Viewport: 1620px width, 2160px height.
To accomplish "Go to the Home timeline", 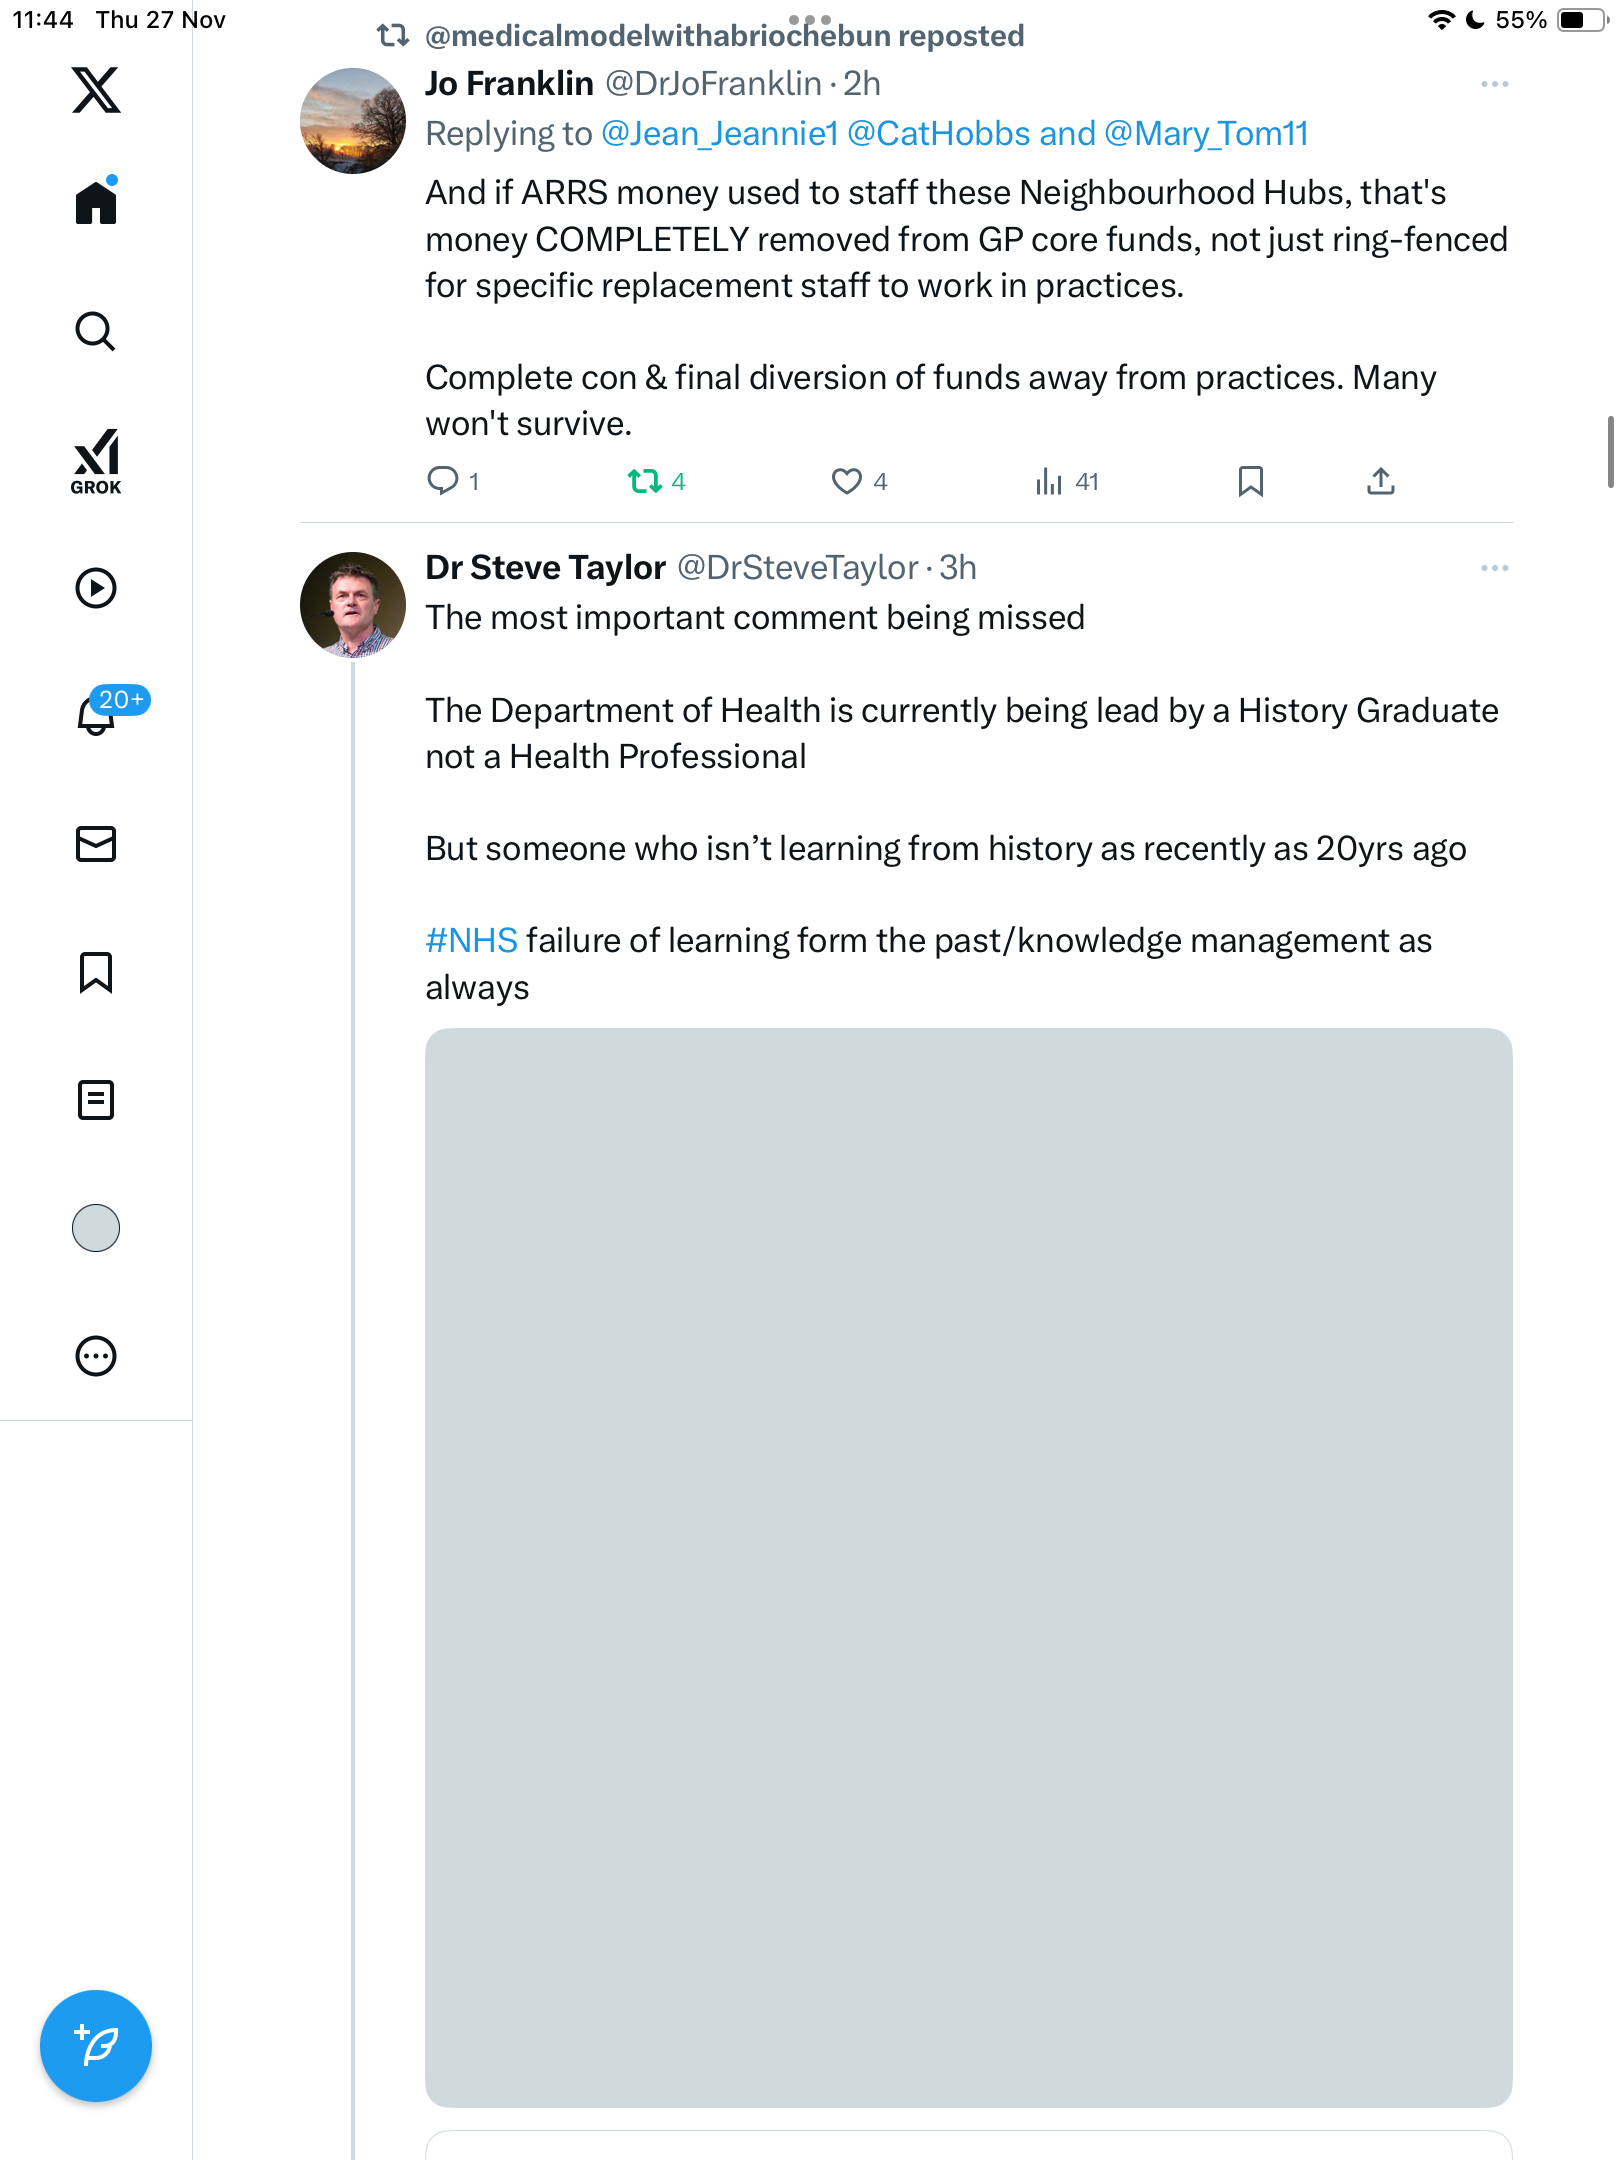I will [96, 203].
